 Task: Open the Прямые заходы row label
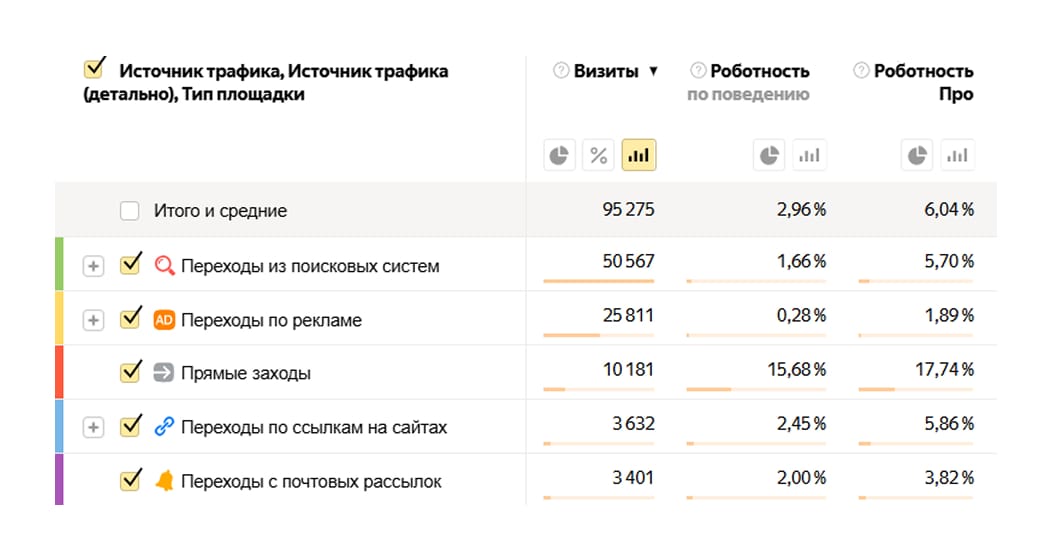pyautogui.click(x=246, y=373)
